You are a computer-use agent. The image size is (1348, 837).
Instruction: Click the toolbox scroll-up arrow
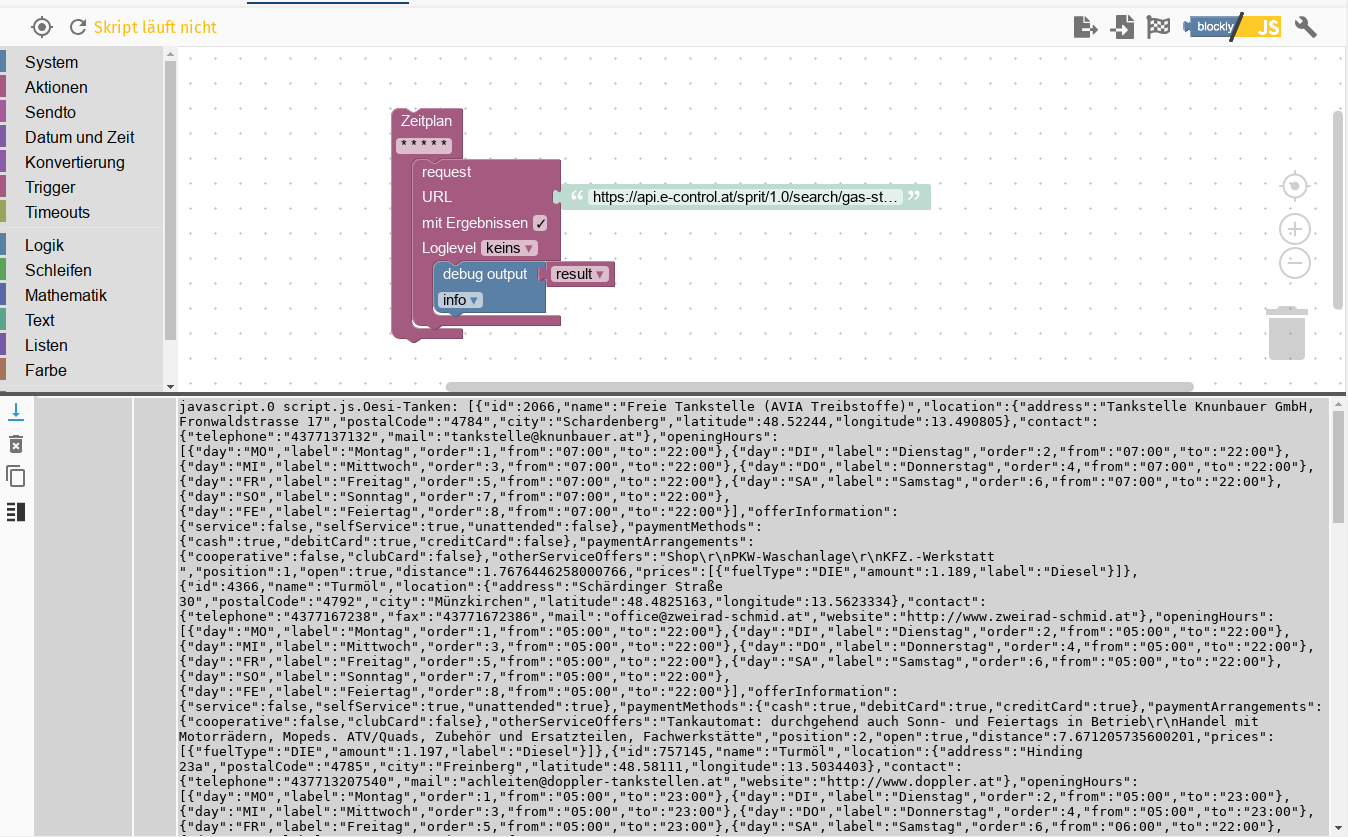point(170,54)
